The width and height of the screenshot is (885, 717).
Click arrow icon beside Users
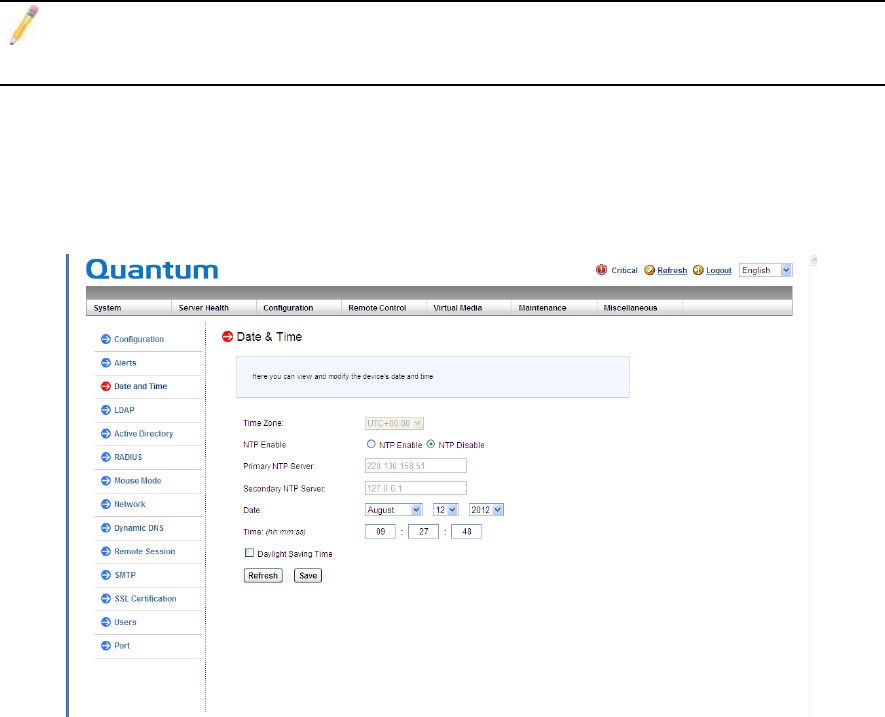click(x=106, y=622)
